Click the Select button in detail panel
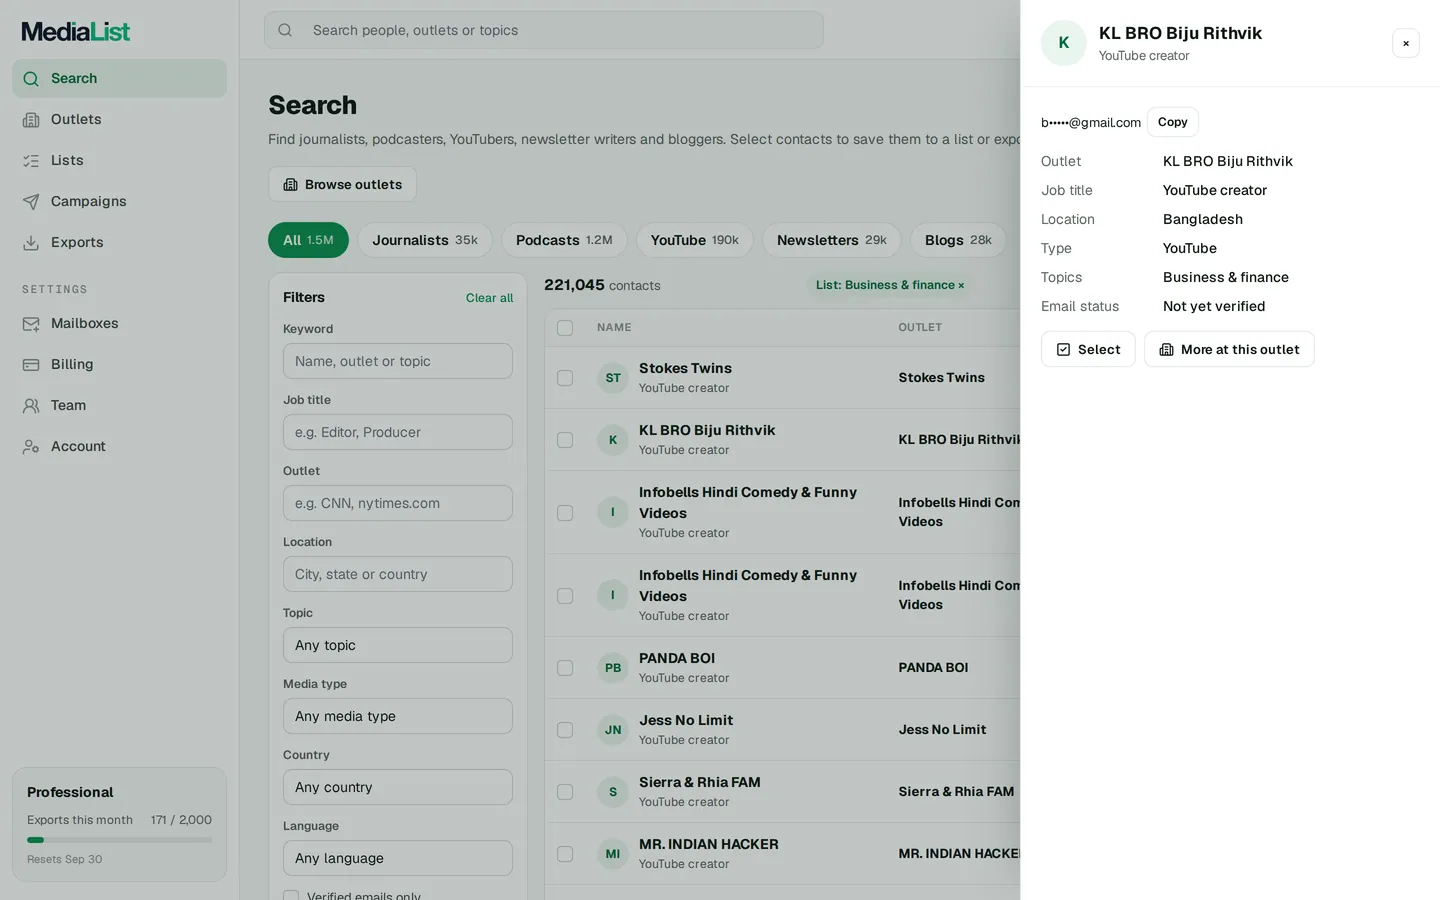1440x900 pixels. [x=1088, y=349]
